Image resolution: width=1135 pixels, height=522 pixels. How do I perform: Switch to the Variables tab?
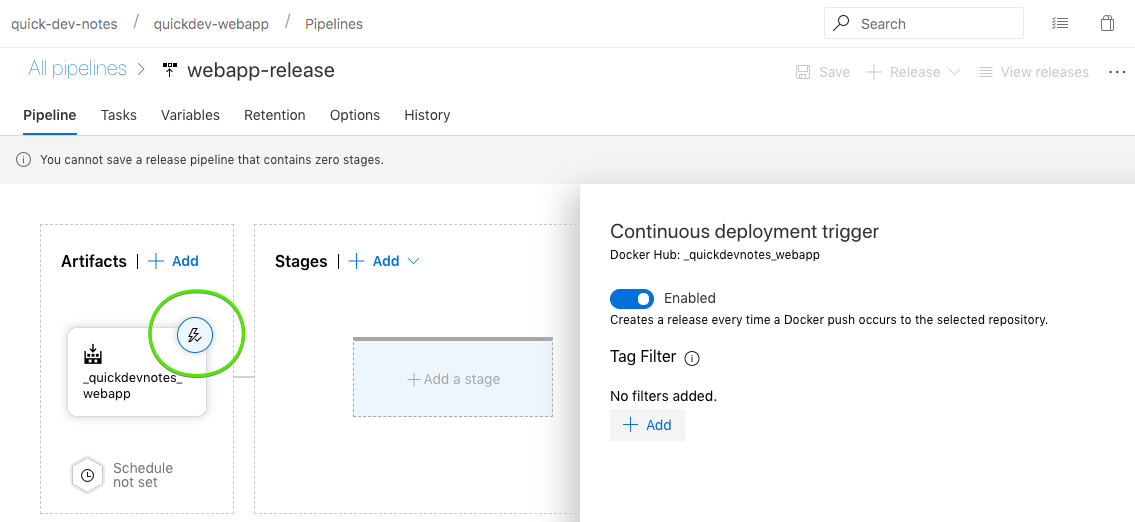190,115
